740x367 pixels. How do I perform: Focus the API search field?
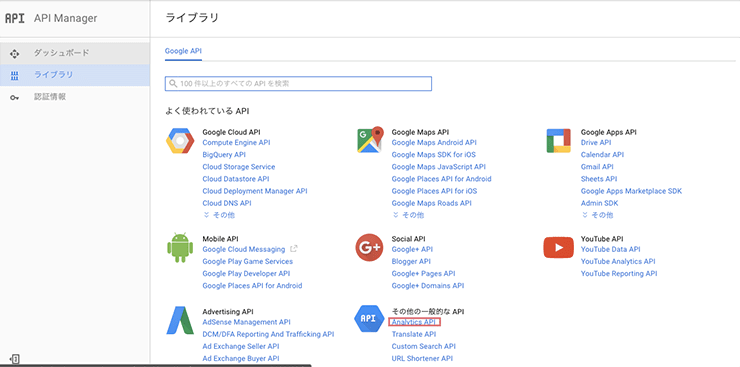pos(298,83)
